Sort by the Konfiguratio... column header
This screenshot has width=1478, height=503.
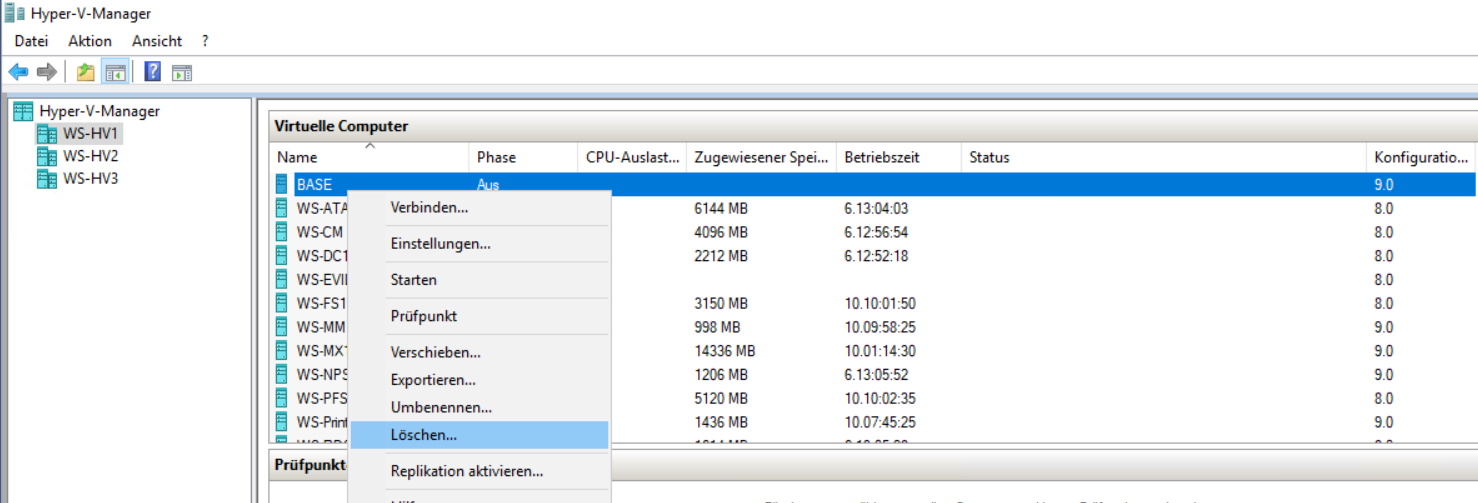point(1420,157)
